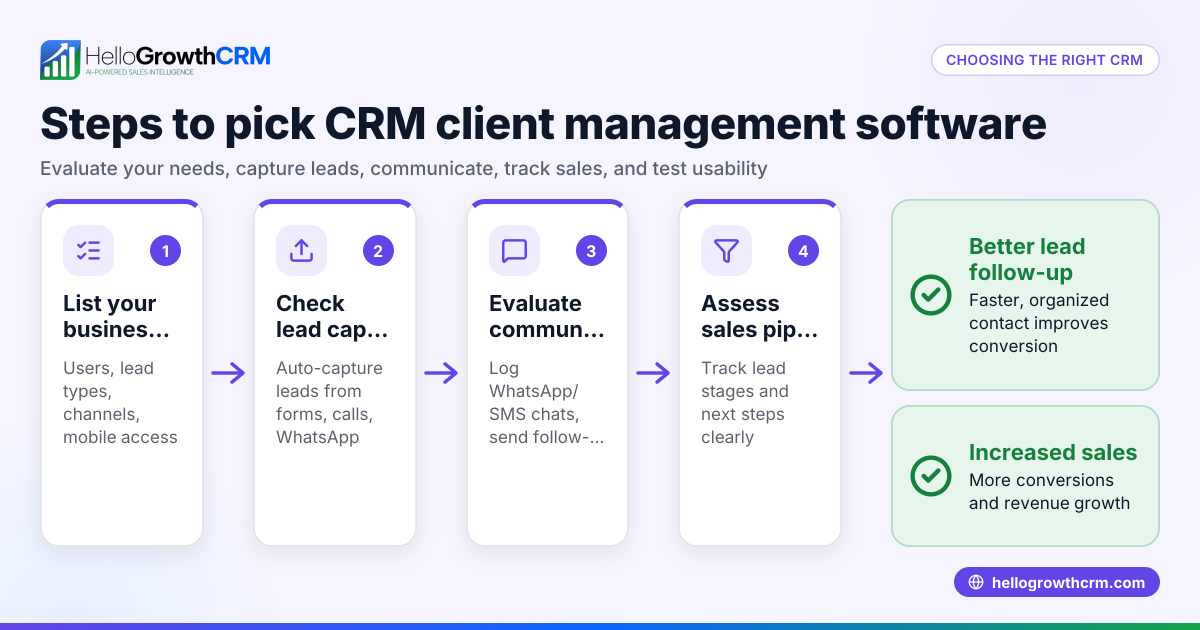Viewport: 1200px width, 630px height.
Task: Click the 'Check lead cap…' card title
Action: coord(331,316)
